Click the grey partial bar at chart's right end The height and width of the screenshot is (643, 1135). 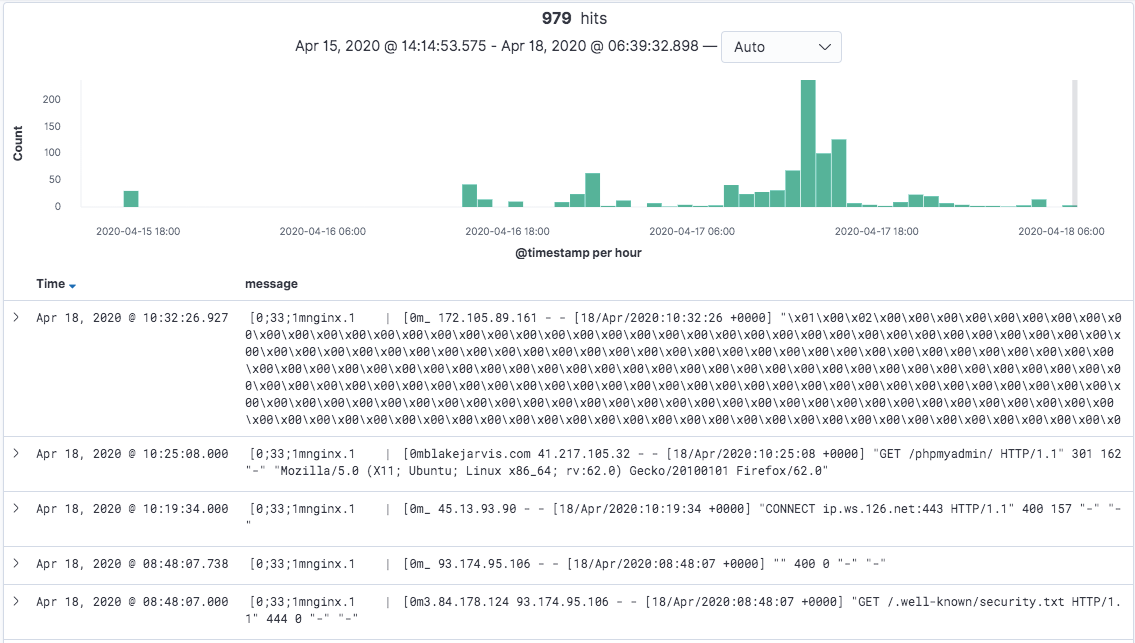pyautogui.click(x=1075, y=143)
